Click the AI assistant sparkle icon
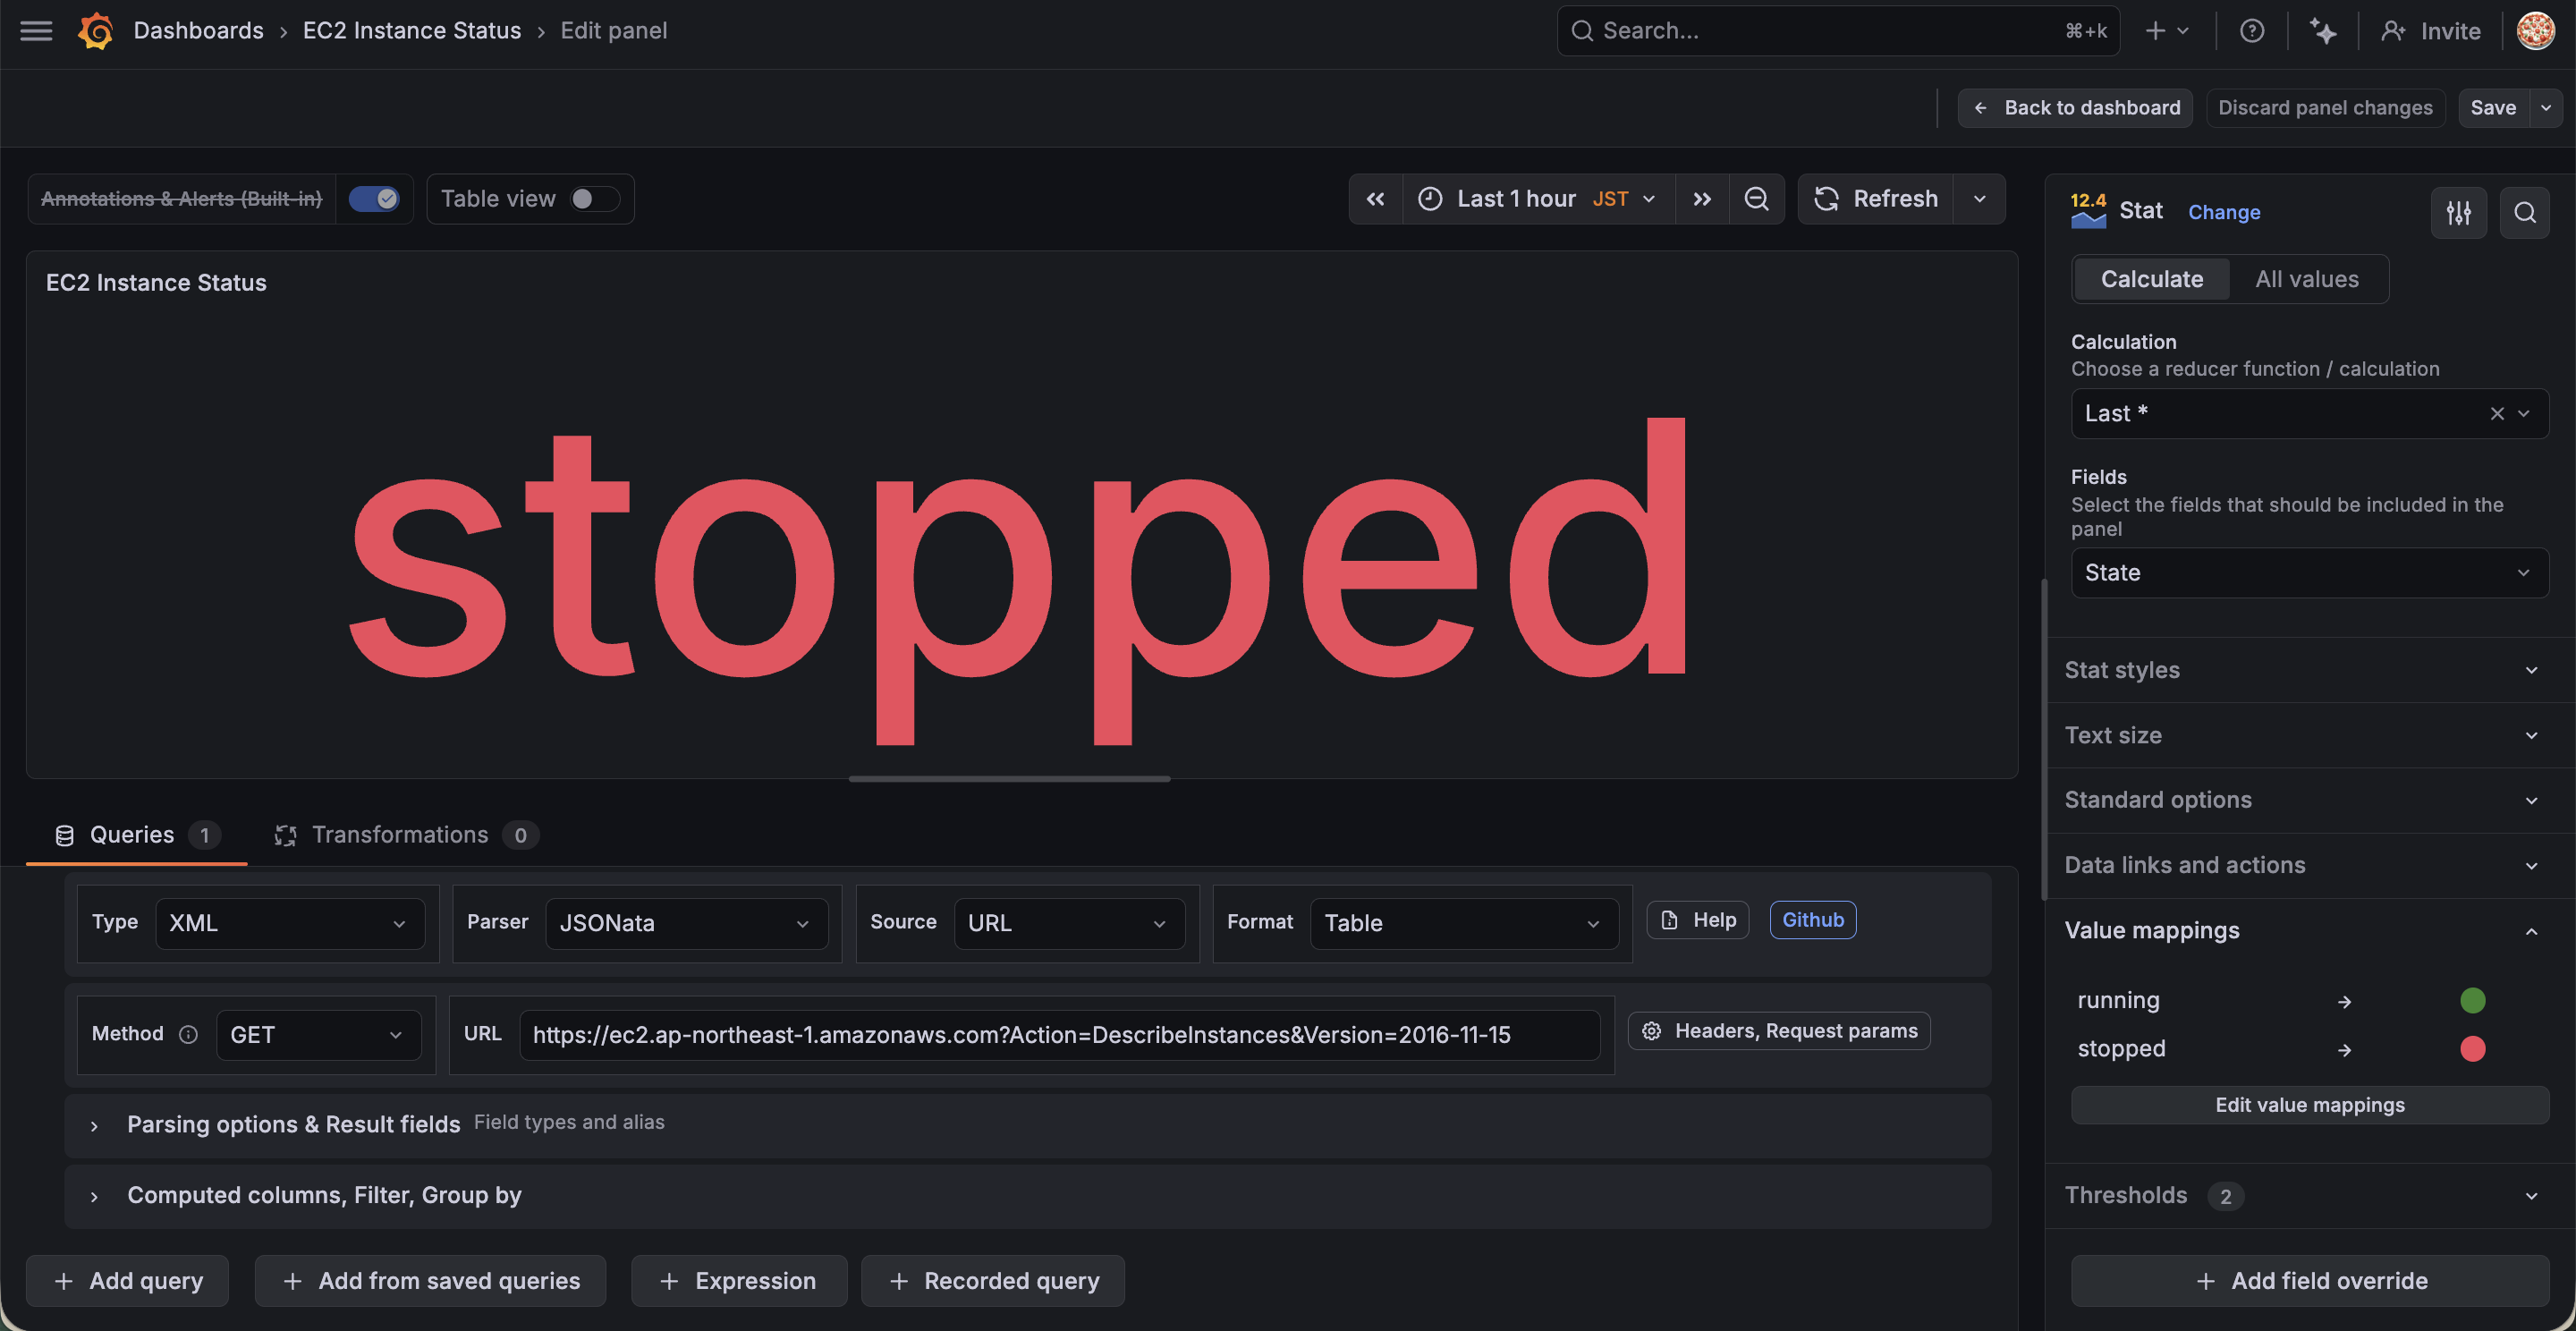Image resolution: width=2576 pixels, height=1331 pixels. tap(2323, 31)
